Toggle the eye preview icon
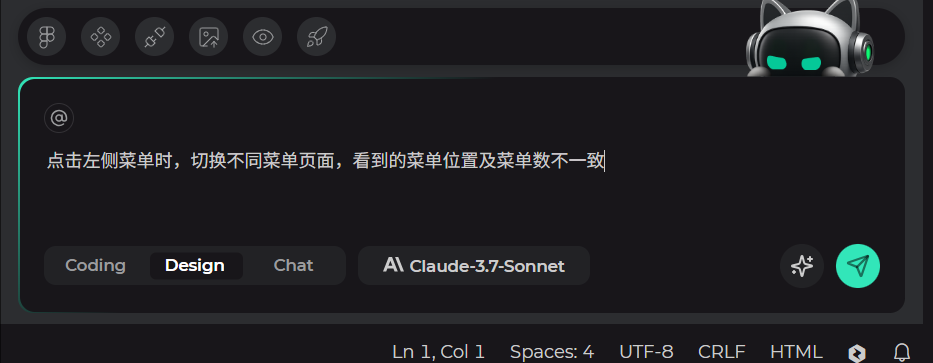 [x=262, y=37]
